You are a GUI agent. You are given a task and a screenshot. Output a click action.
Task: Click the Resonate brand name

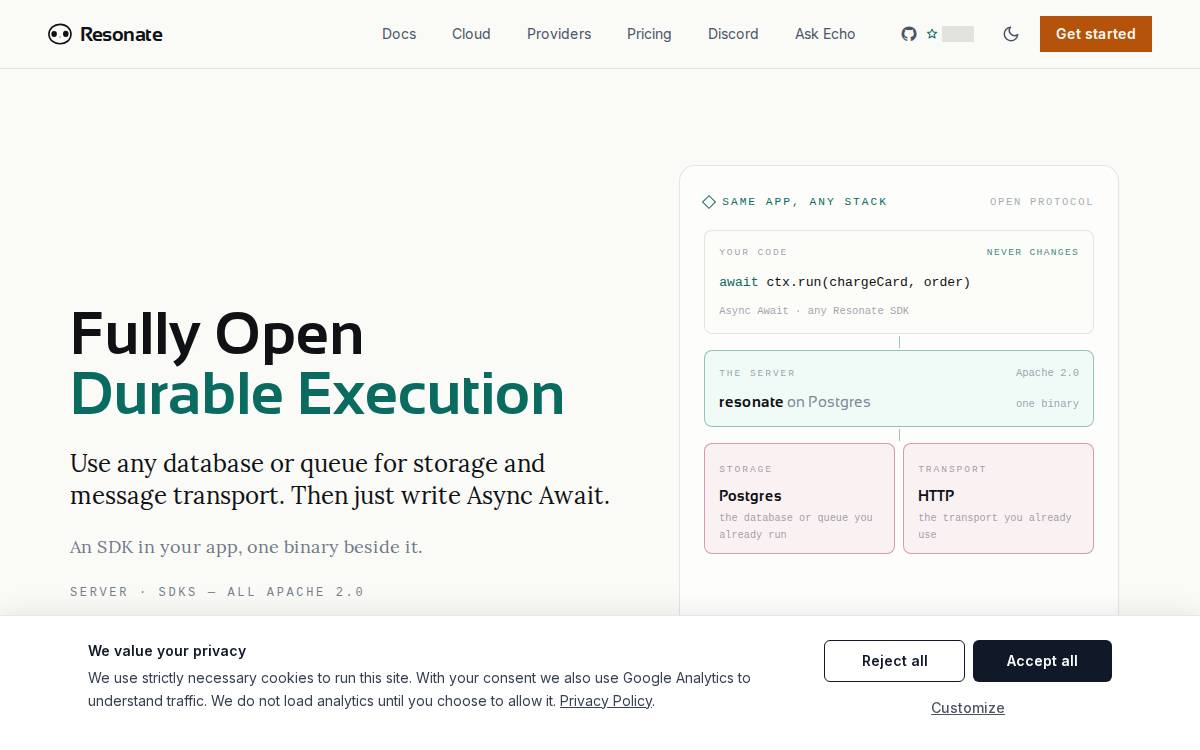[x=121, y=34]
